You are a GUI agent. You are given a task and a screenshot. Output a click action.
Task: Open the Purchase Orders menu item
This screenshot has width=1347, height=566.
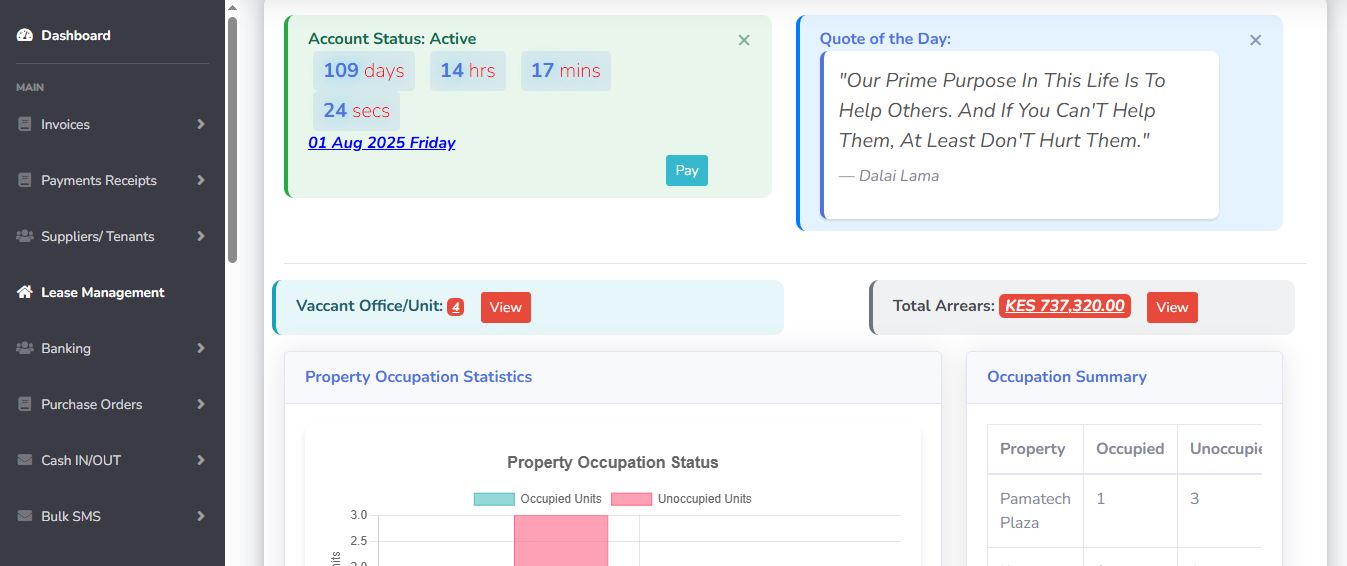click(x=91, y=404)
